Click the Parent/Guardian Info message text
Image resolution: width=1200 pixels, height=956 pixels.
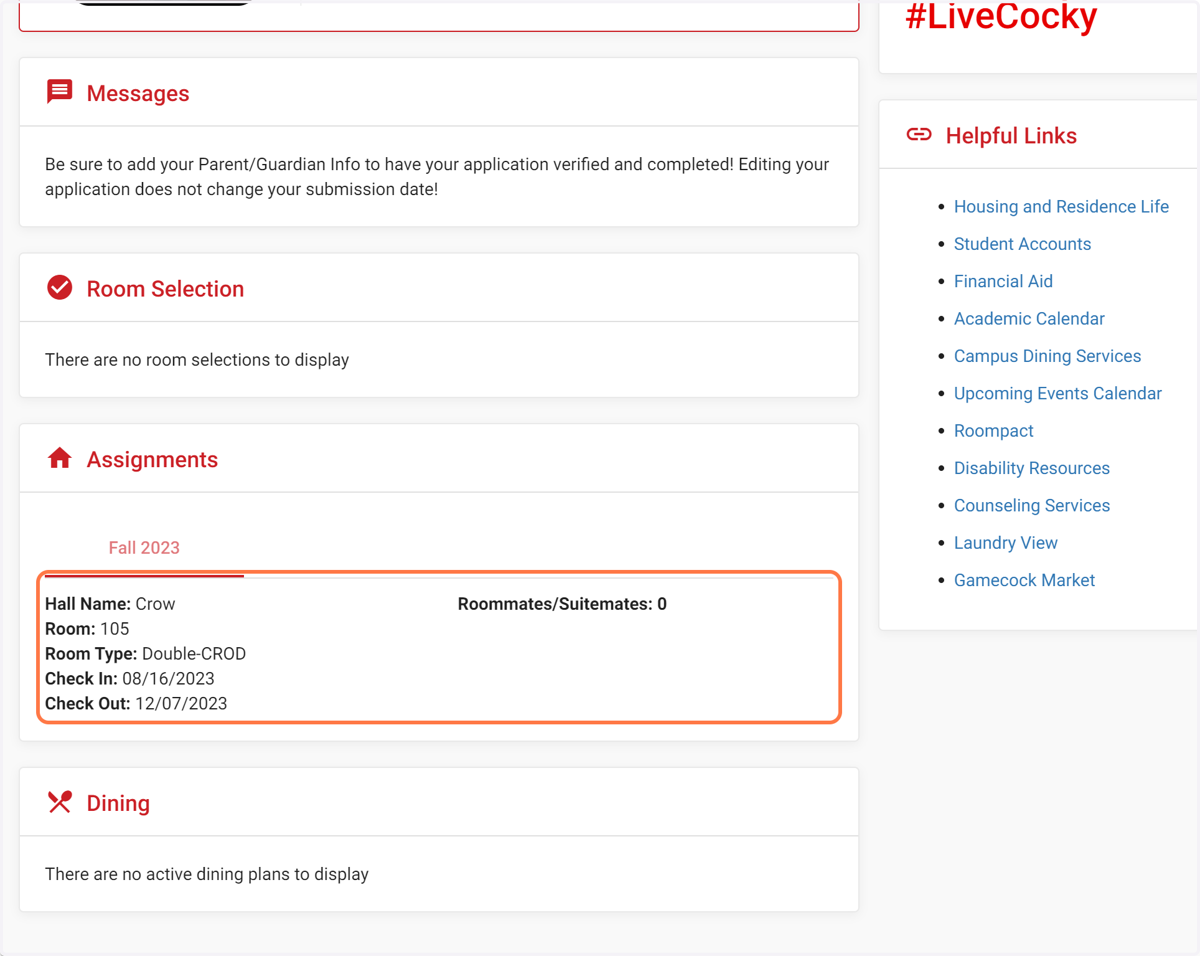[437, 177]
